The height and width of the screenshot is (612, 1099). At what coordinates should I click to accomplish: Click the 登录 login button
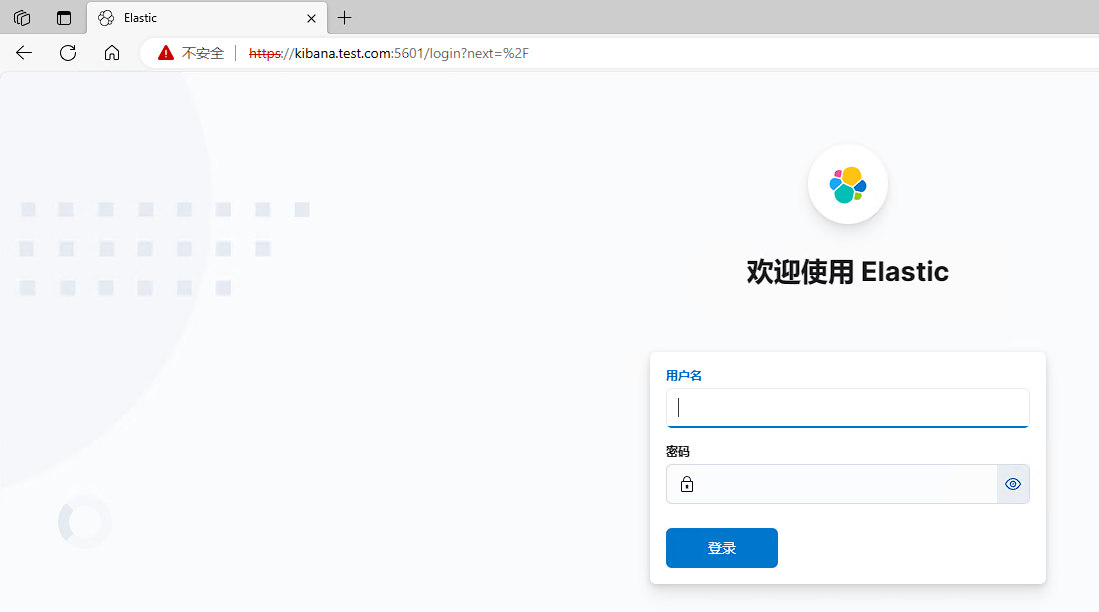721,548
